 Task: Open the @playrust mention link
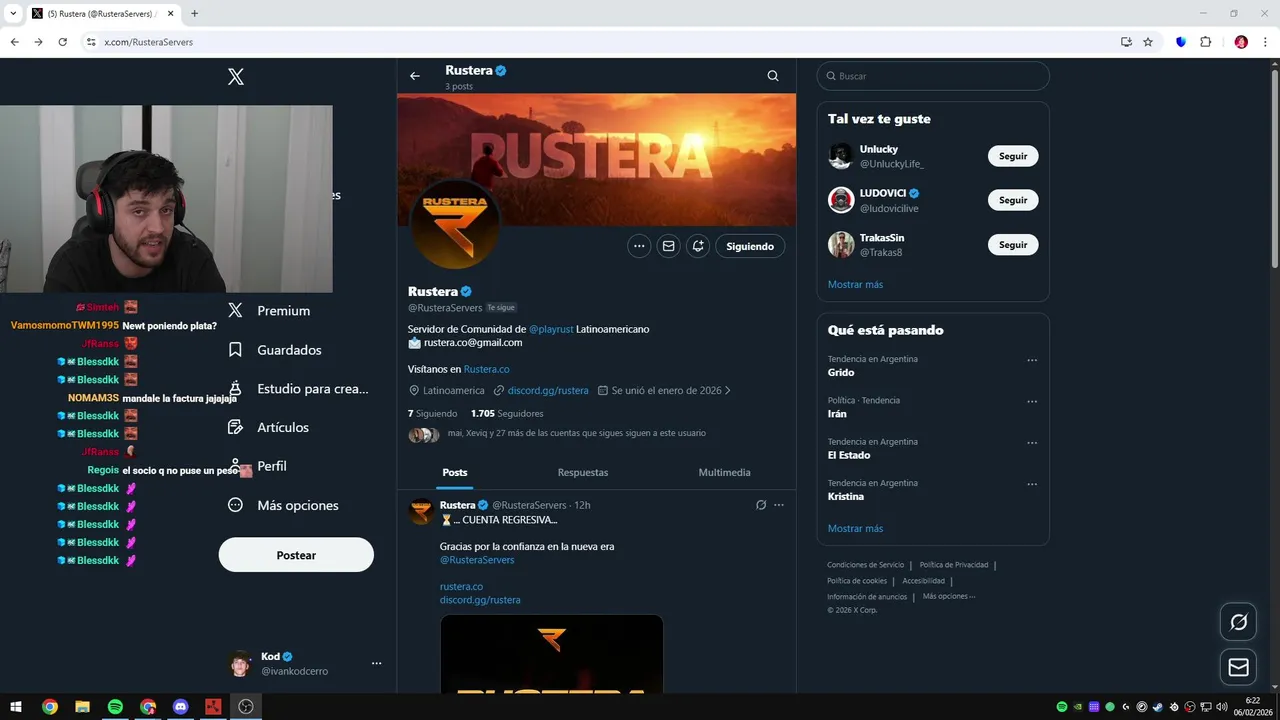pos(551,329)
